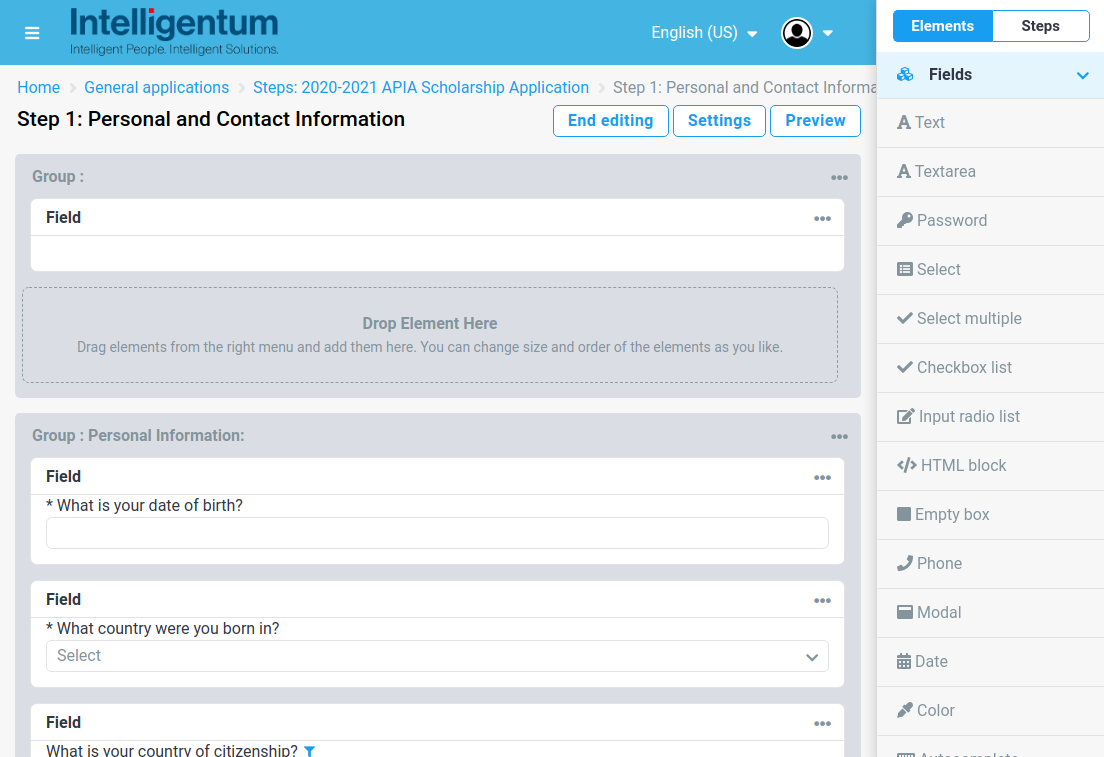
Task: Select the Password element label
Action: (952, 220)
